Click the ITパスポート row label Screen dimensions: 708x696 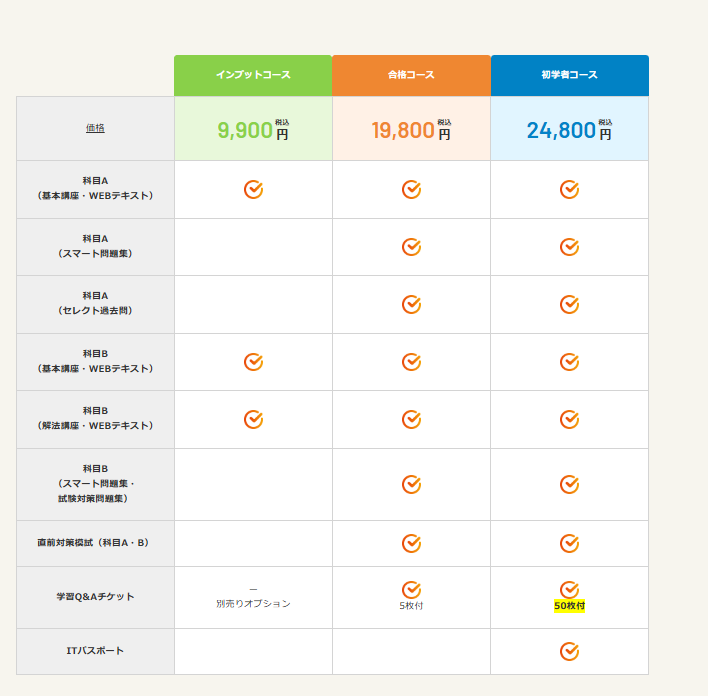tap(95, 651)
